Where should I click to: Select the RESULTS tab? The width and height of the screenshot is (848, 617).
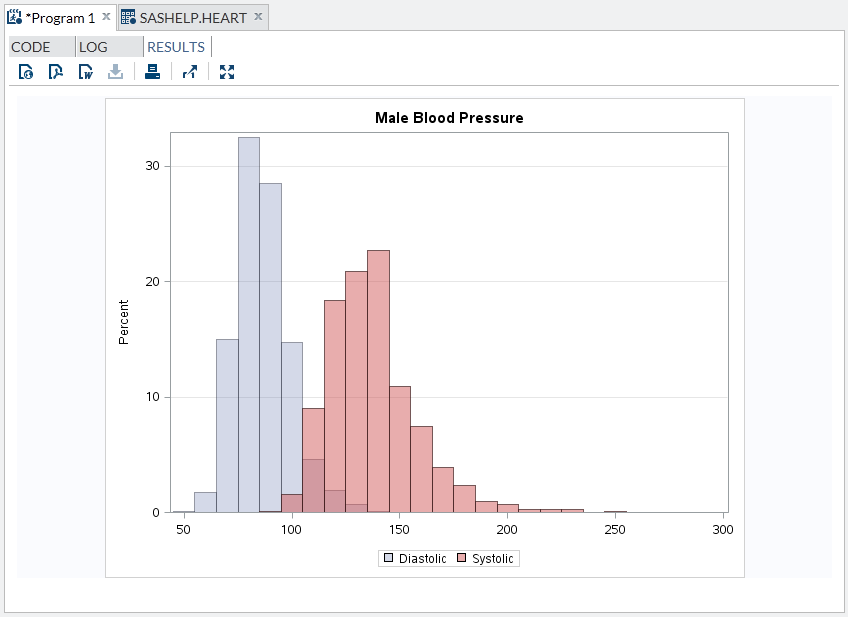point(176,47)
